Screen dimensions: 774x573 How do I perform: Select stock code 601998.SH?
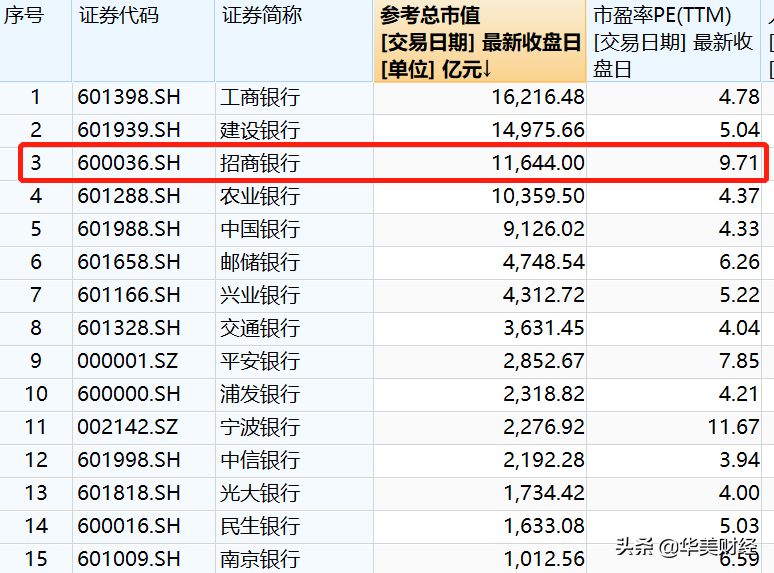click(x=129, y=460)
